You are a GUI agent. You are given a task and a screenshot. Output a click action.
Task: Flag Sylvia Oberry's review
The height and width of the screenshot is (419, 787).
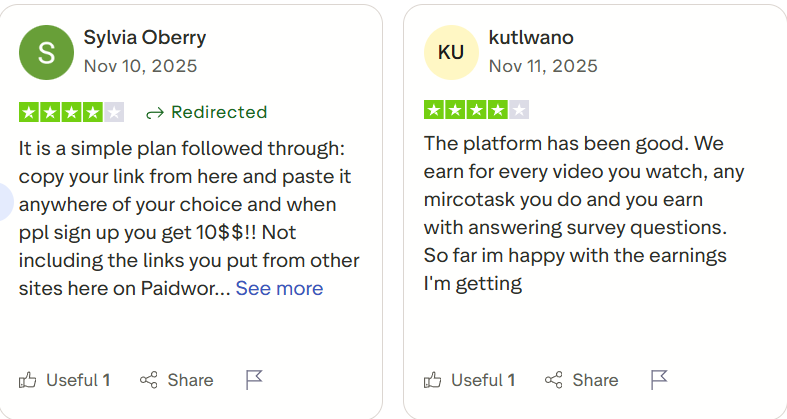pos(254,380)
